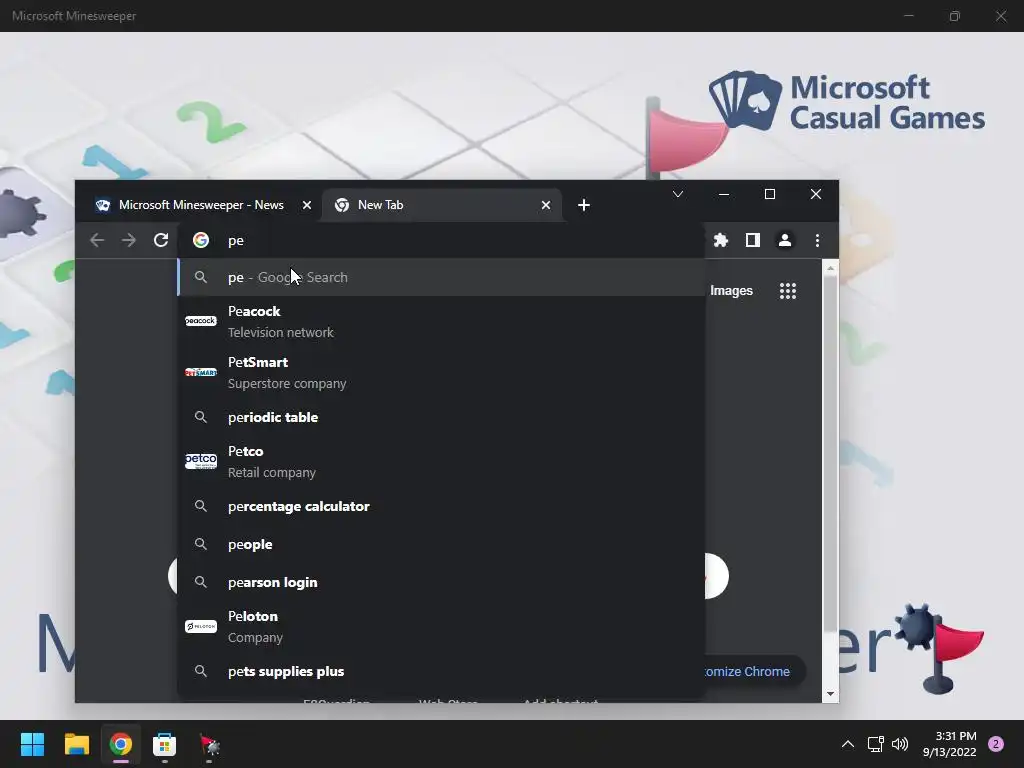Select 'pe - Google Search' suggestion
The width and height of the screenshot is (1024, 768).
coord(441,277)
